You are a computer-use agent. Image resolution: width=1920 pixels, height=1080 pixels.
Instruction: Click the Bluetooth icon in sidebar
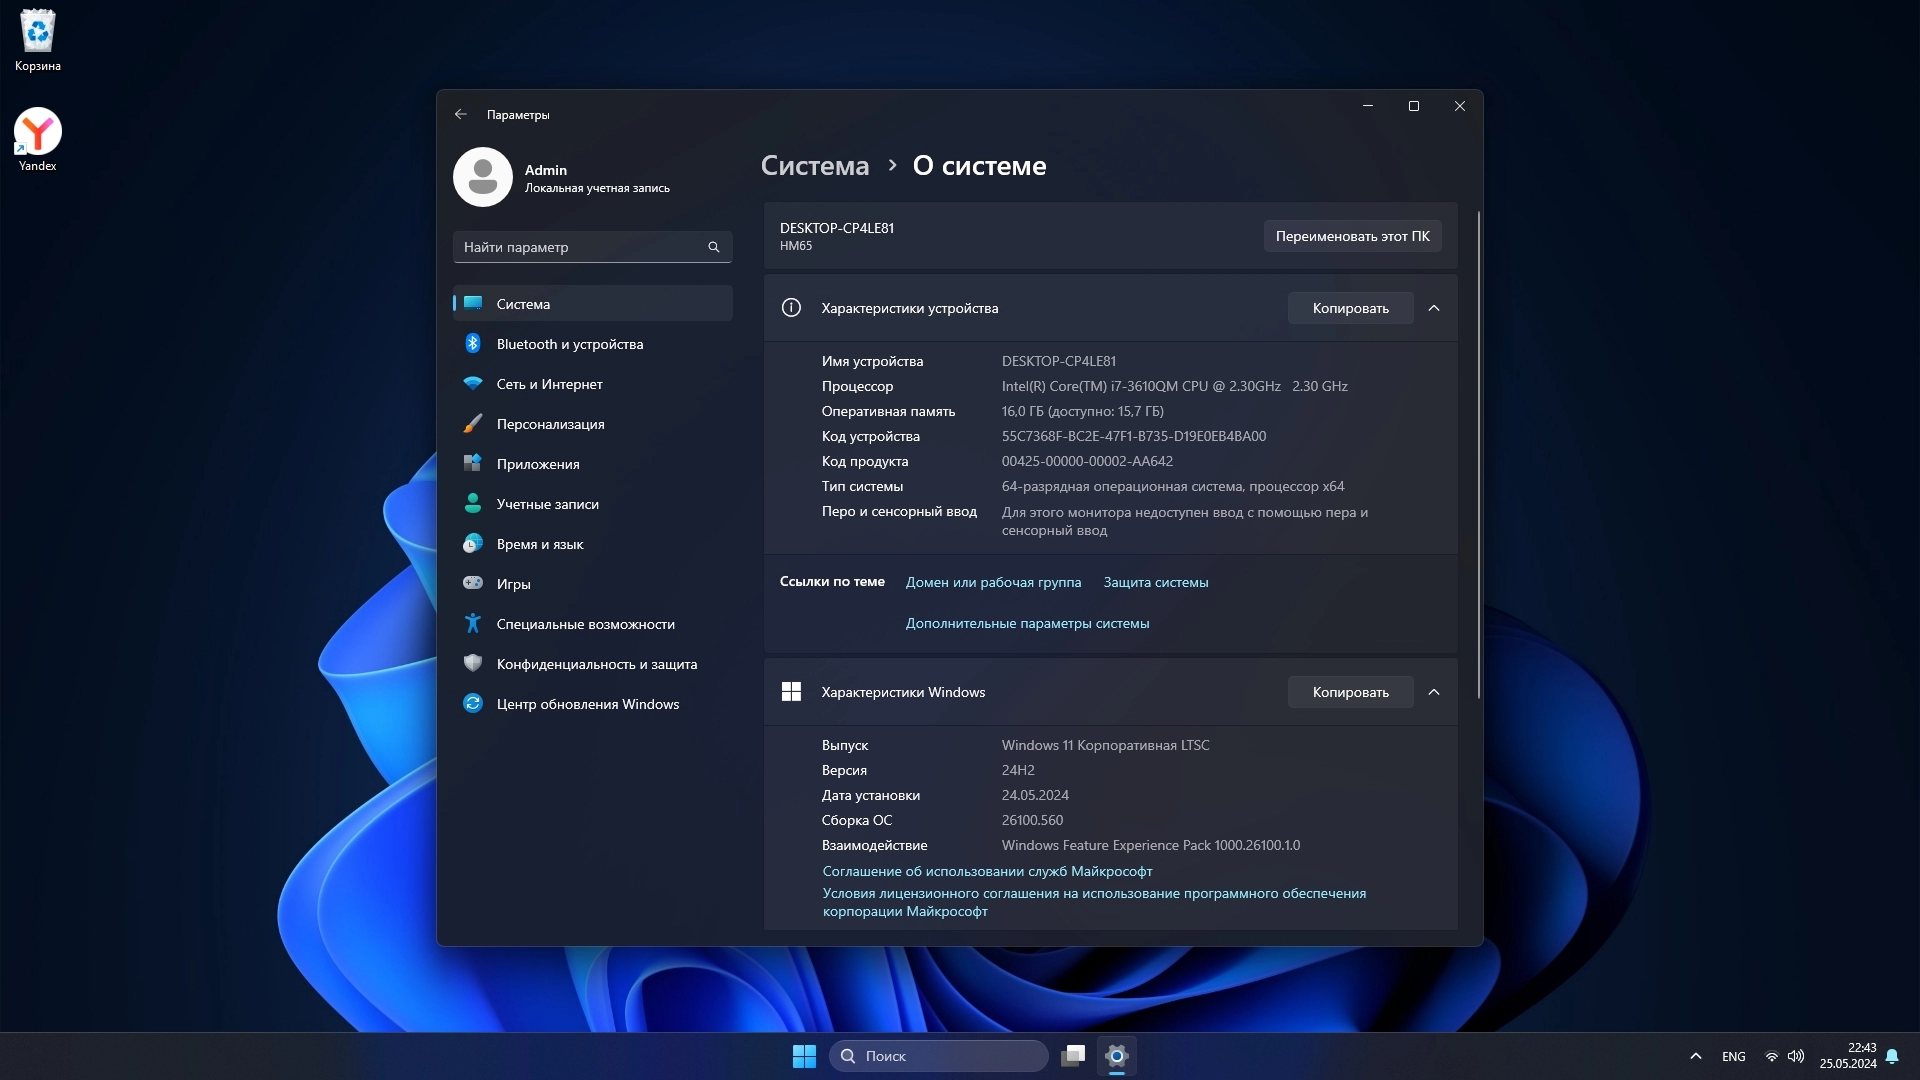pos(473,344)
